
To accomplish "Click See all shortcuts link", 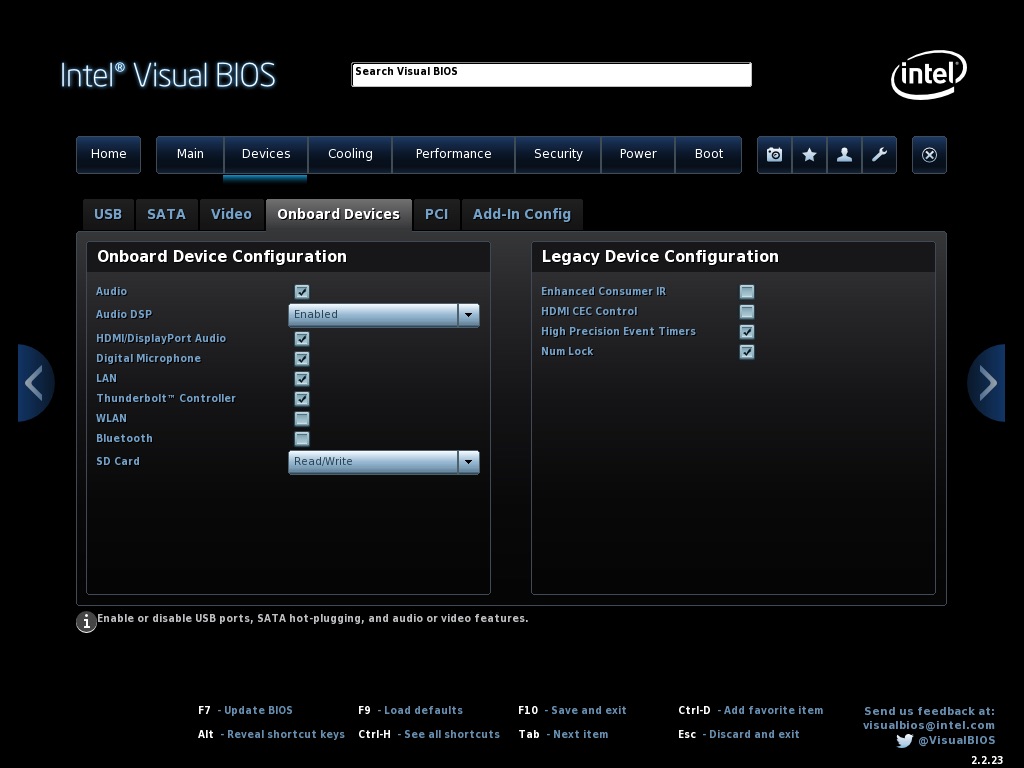I will coord(452,735).
